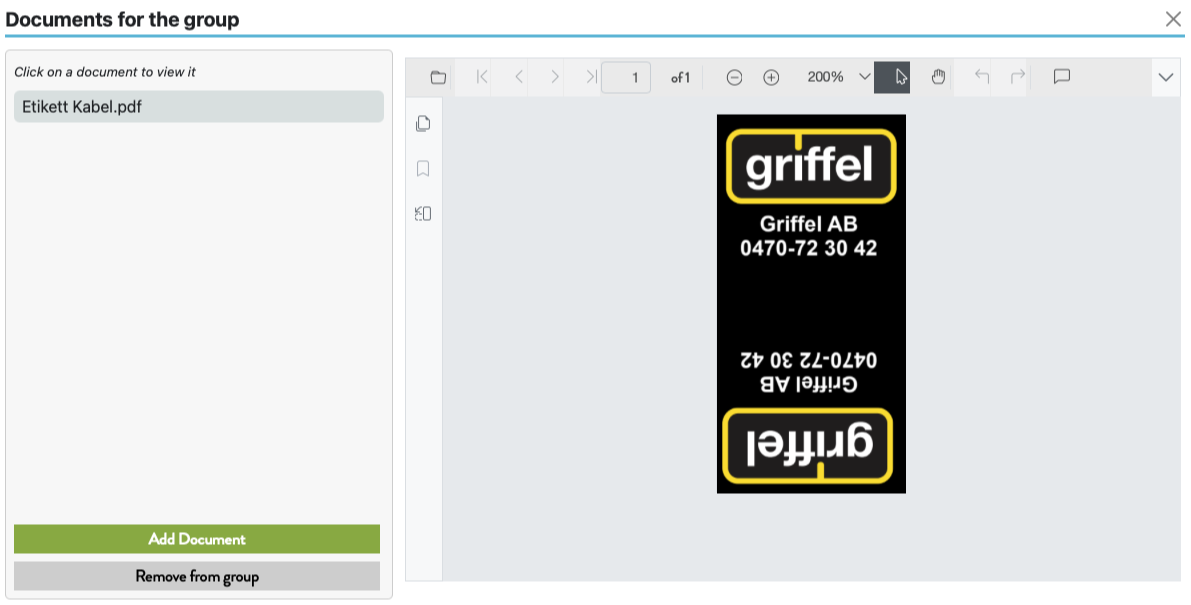Open the bookmarks sidebar panel
Image resolution: width=1191 pixels, height=605 pixels.
point(423,169)
